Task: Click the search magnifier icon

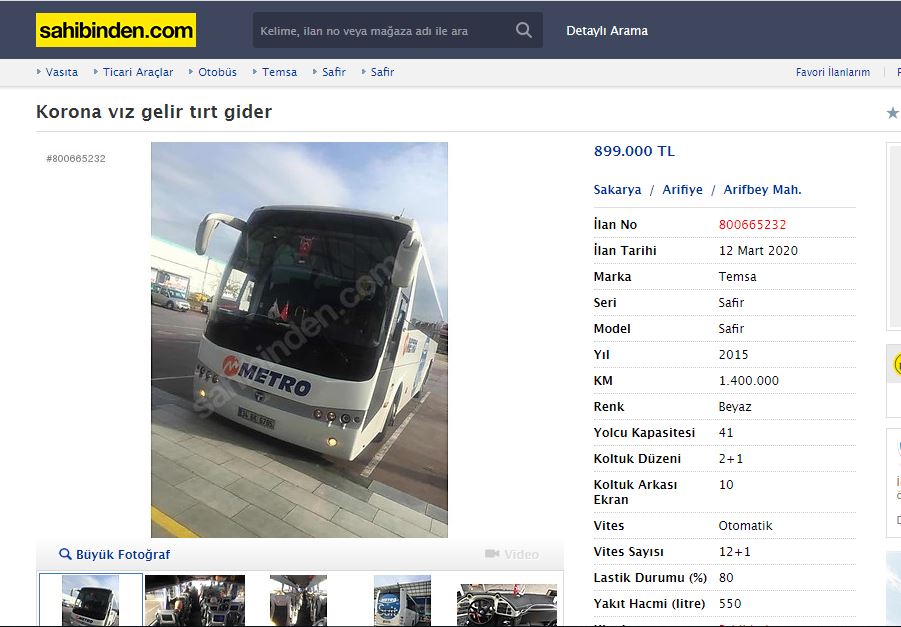Action: click(x=523, y=30)
